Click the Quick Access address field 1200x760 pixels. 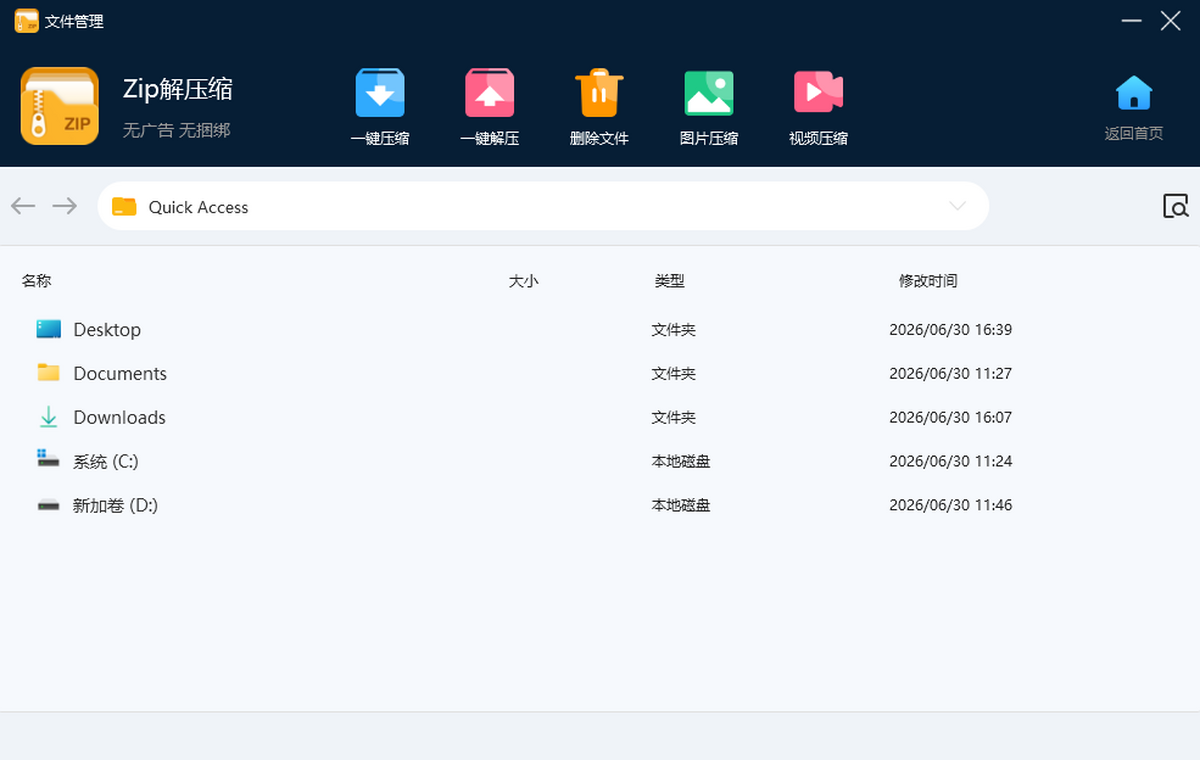point(543,206)
